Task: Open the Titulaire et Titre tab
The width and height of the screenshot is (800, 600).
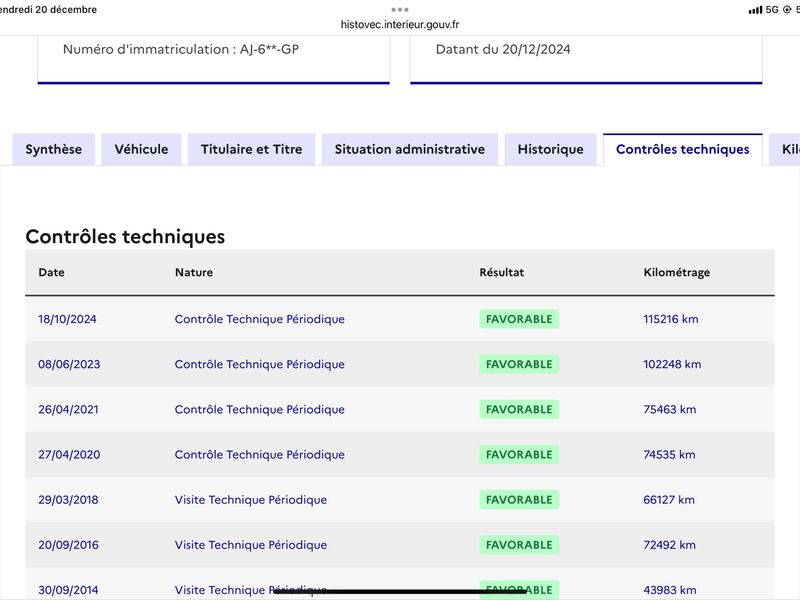Action: [x=252, y=149]
